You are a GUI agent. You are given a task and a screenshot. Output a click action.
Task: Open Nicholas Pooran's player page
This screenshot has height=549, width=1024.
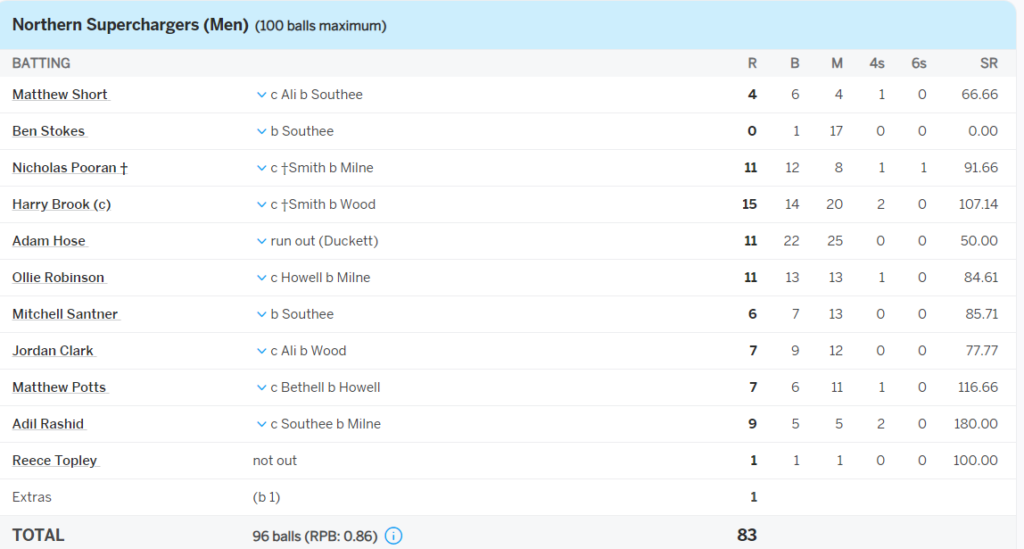pyautogui.click(x=69, y=168)
